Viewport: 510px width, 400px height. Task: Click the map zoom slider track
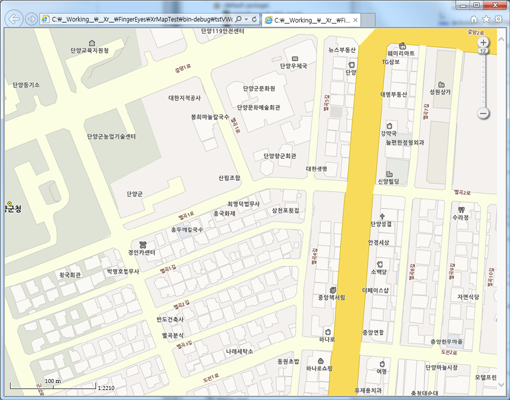[x=483, y=81]
